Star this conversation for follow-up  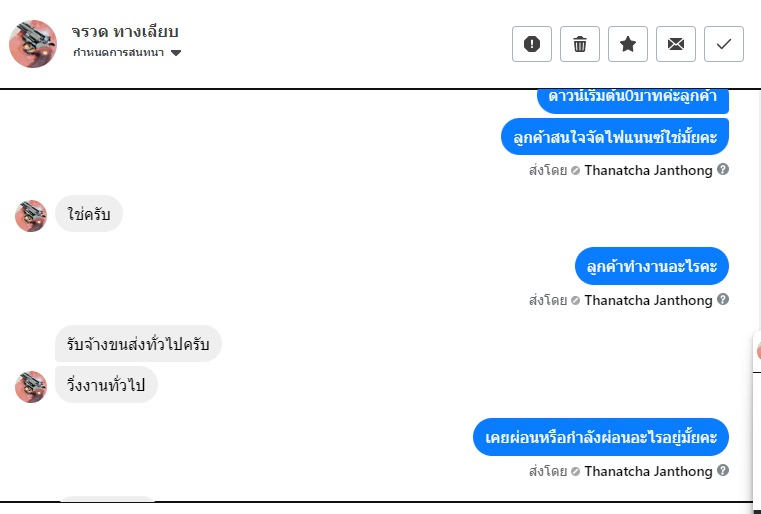tap(628, 44)
